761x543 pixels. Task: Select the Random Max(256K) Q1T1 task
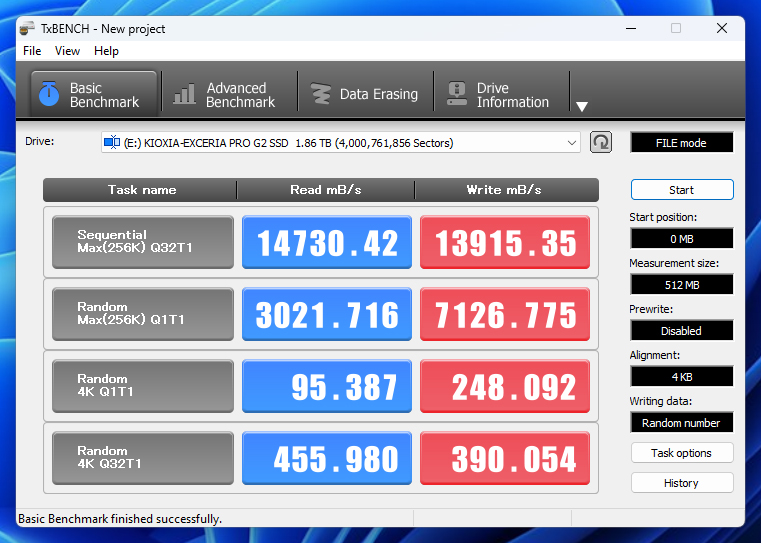pos(143,313)
